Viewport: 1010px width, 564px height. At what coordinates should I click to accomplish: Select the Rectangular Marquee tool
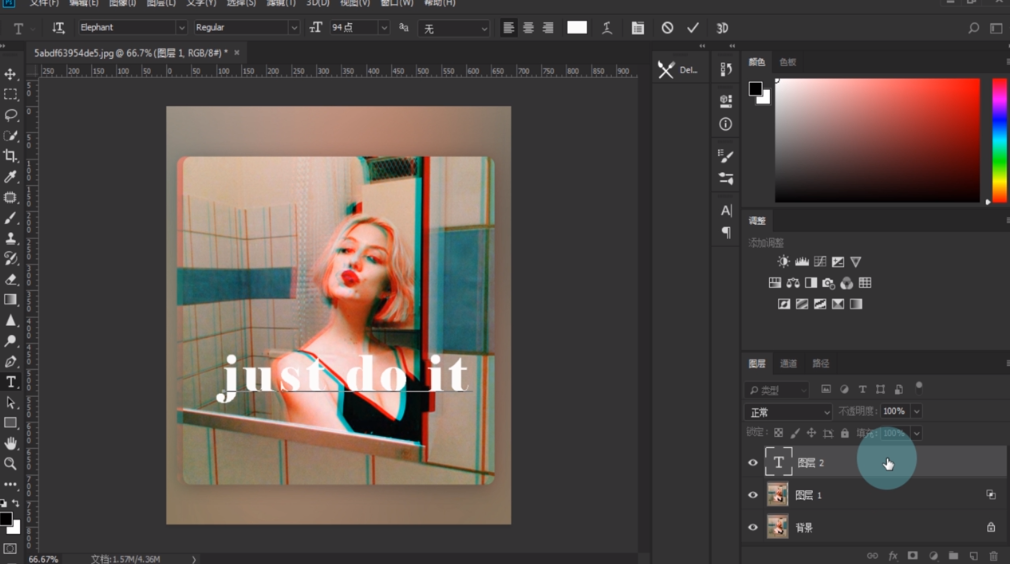10,95
